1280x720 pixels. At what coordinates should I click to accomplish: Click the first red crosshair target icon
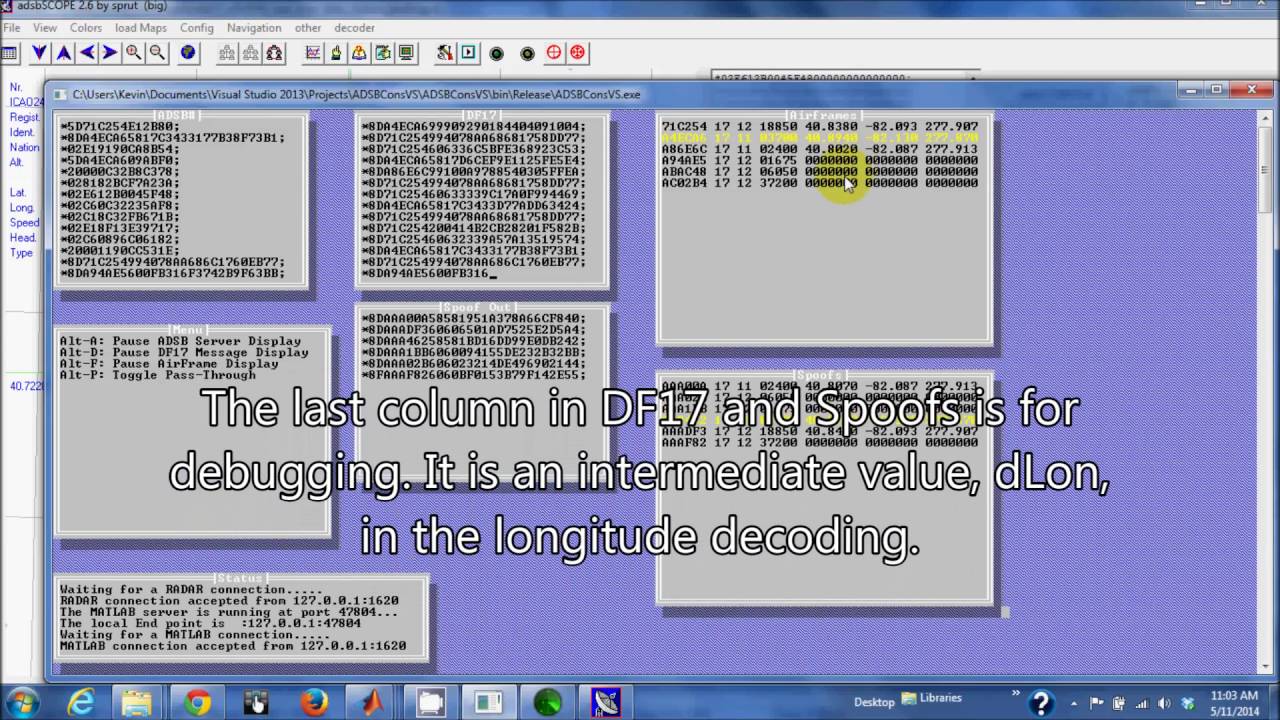pos(554,53)
